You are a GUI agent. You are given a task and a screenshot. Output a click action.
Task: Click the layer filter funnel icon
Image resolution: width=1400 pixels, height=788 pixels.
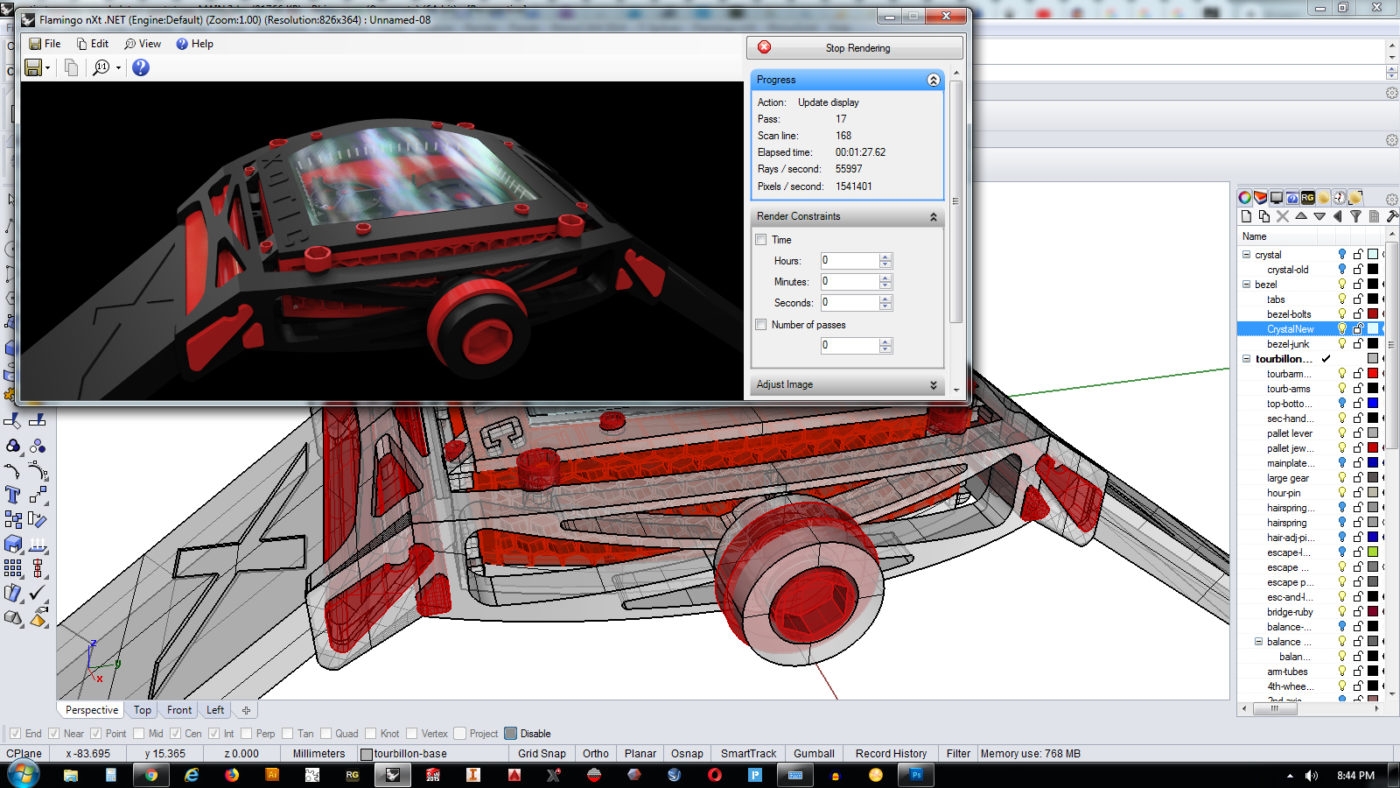pyautogui.click(x=1355, y=216)
